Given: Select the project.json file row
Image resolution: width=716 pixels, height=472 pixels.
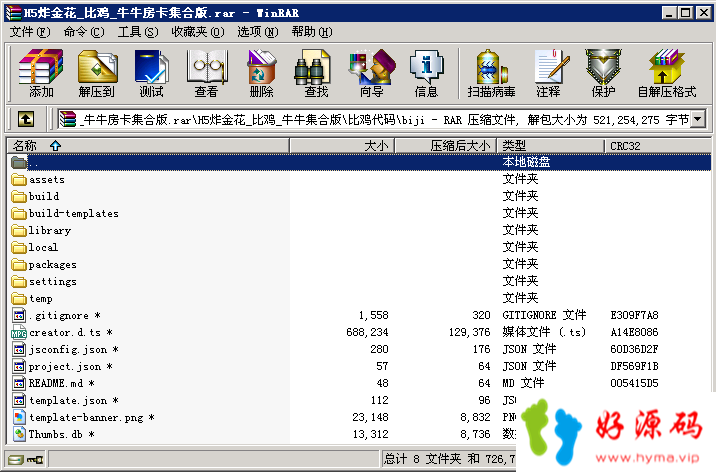Looking at the screenshot, I should [359, 367].
